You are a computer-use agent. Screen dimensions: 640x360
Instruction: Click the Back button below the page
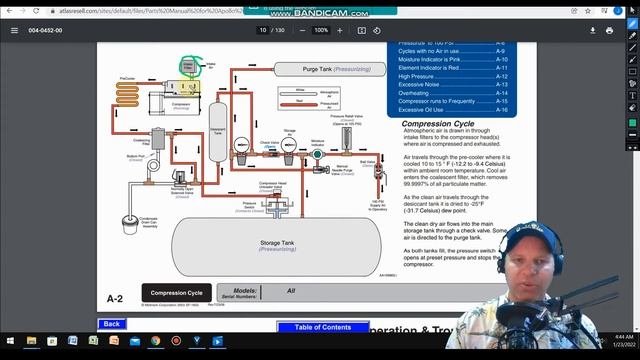coord(112,324)
